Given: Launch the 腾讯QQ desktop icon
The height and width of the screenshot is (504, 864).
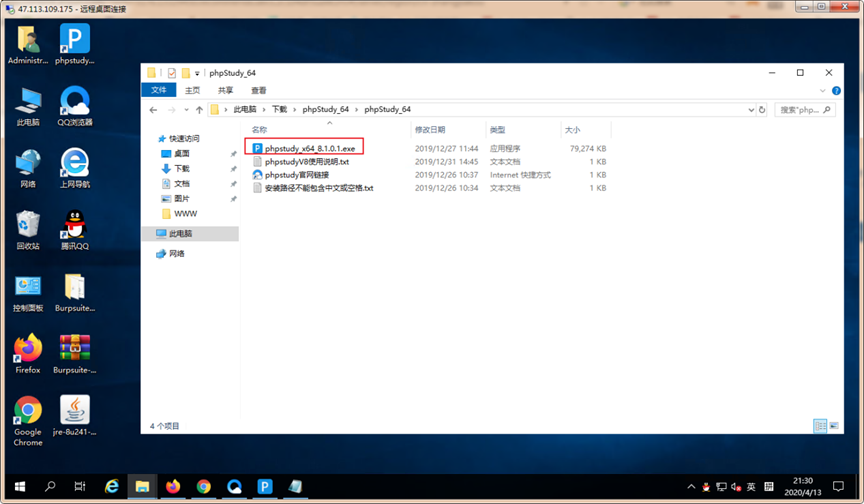Looking at the screenshot, I should [x=75, y=230].
